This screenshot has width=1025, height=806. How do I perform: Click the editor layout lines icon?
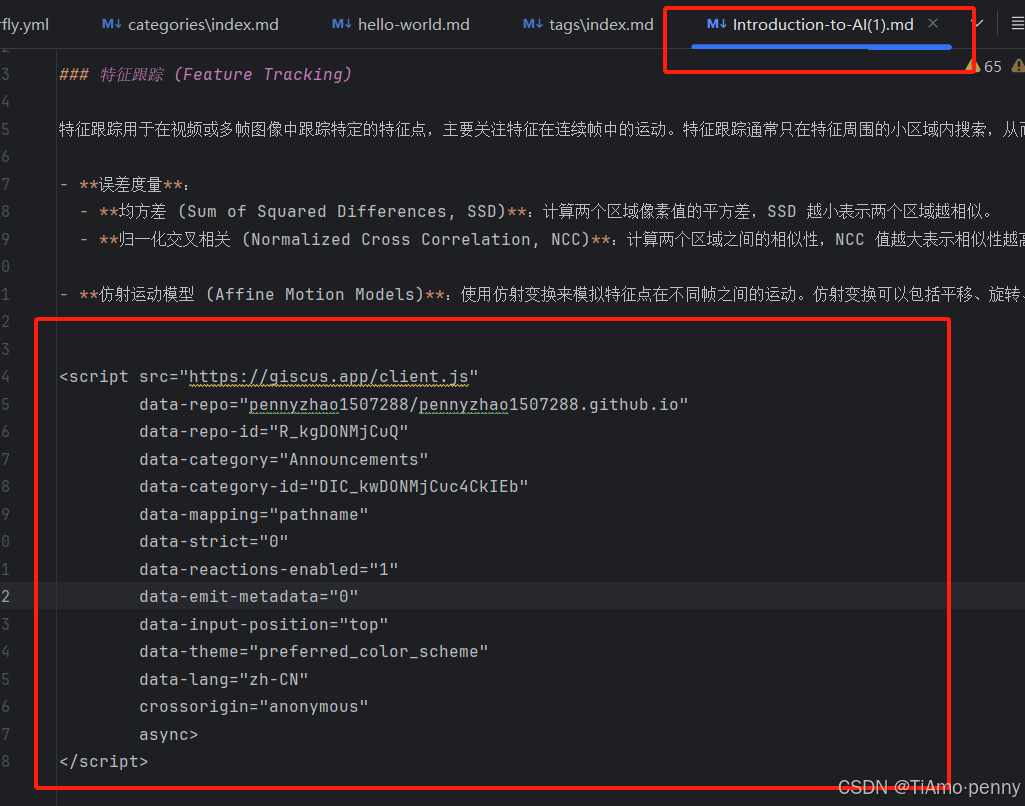[x=1016, y=24]
